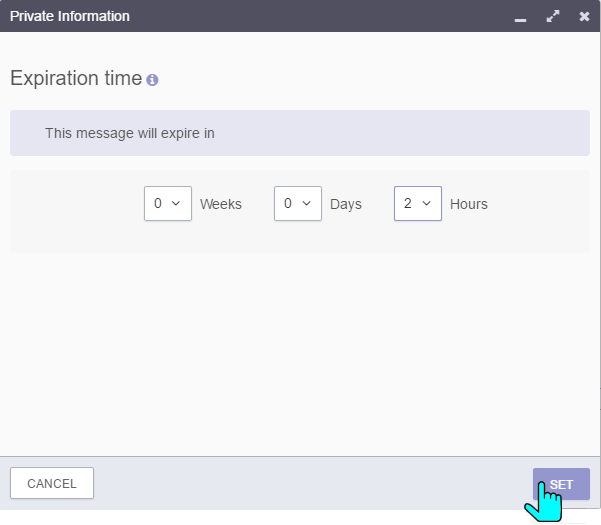Click the info icon beside Expiration time
Screen dimensions: 601x525
(152, 80)
